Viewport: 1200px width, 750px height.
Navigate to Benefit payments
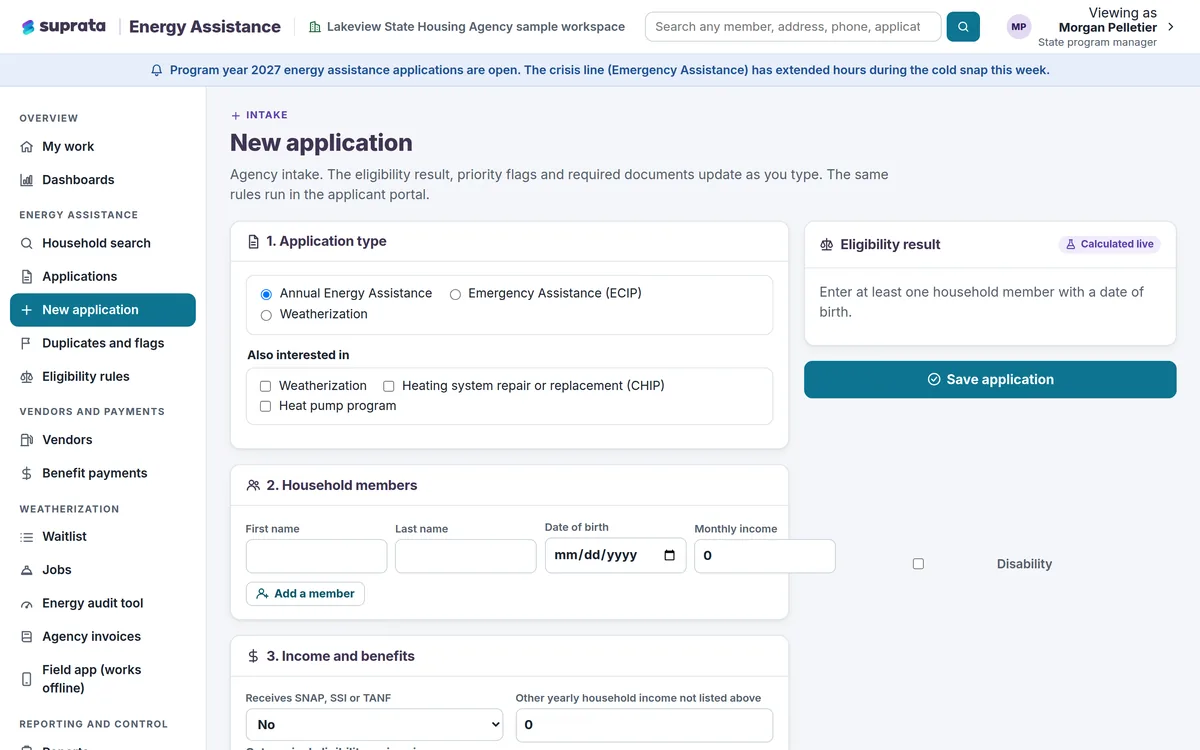(x=103, y=473)
